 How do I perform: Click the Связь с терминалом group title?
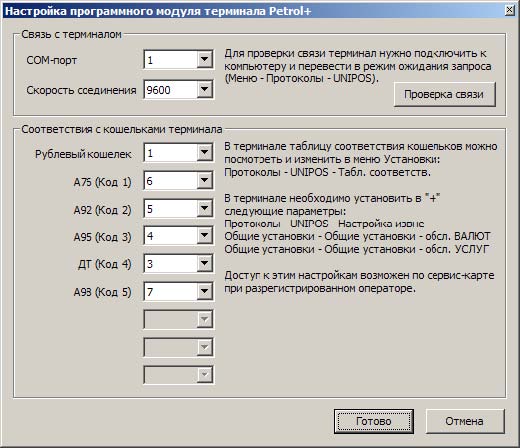click(71, 34)
